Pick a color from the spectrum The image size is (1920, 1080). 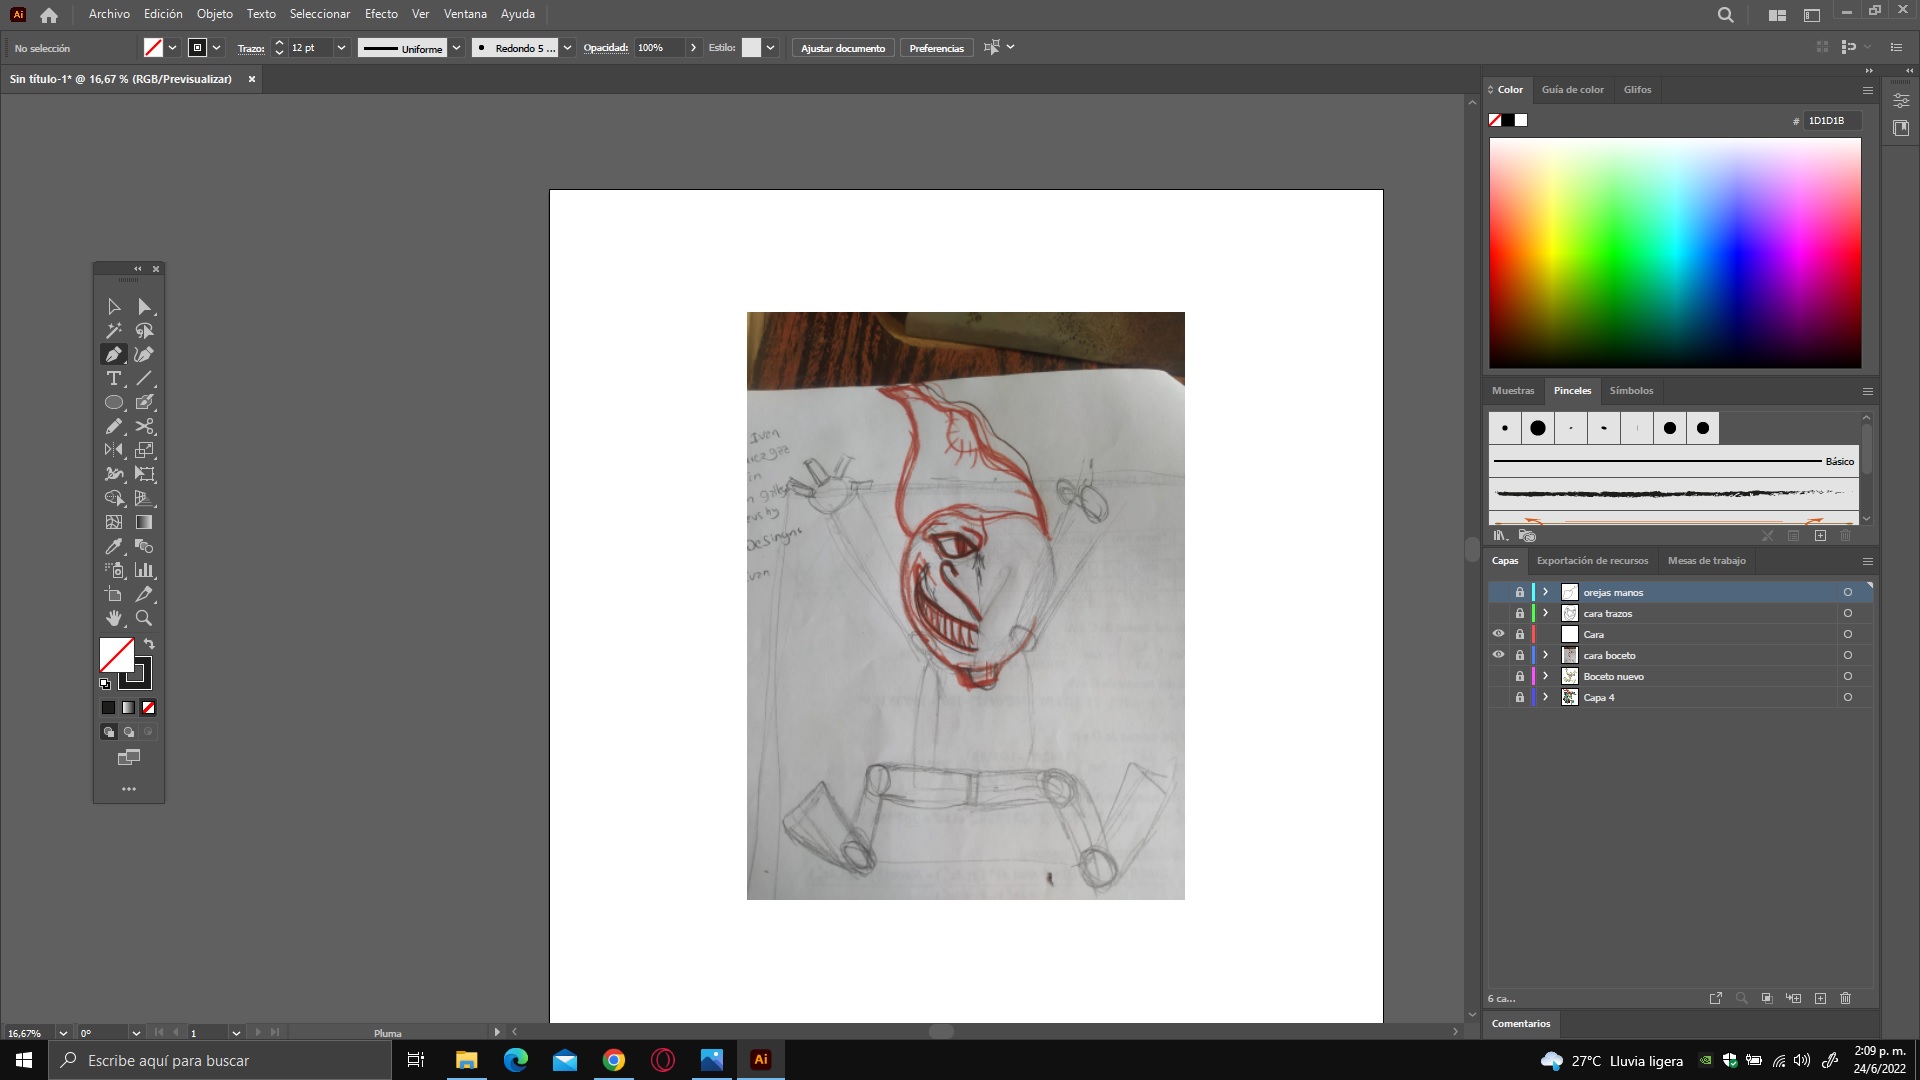click(1675, 253)
